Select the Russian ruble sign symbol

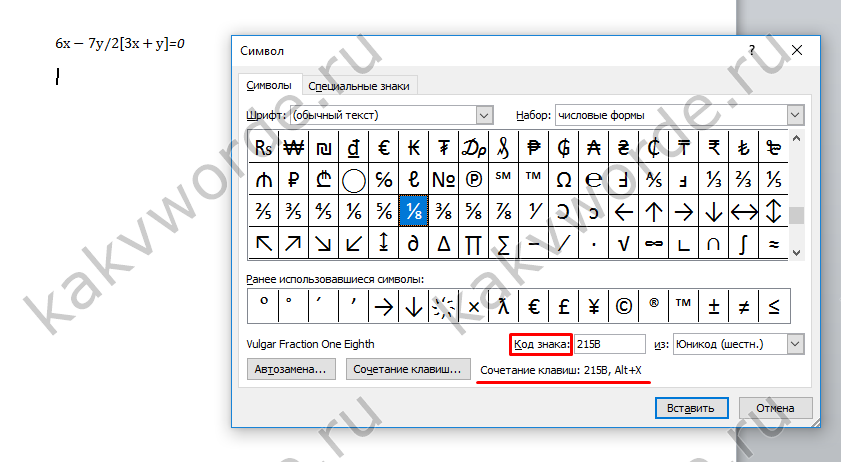(x=294, y=180)
